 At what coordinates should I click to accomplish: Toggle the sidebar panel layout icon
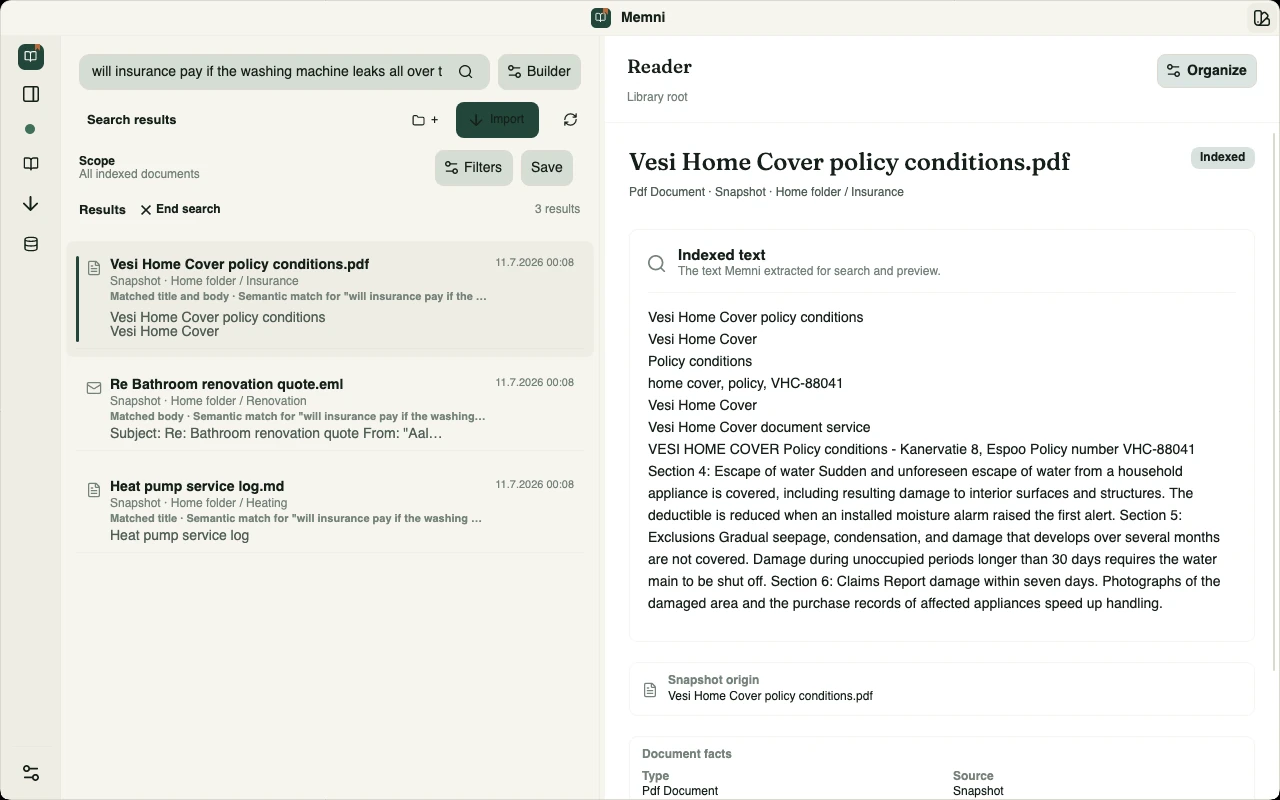31,94
